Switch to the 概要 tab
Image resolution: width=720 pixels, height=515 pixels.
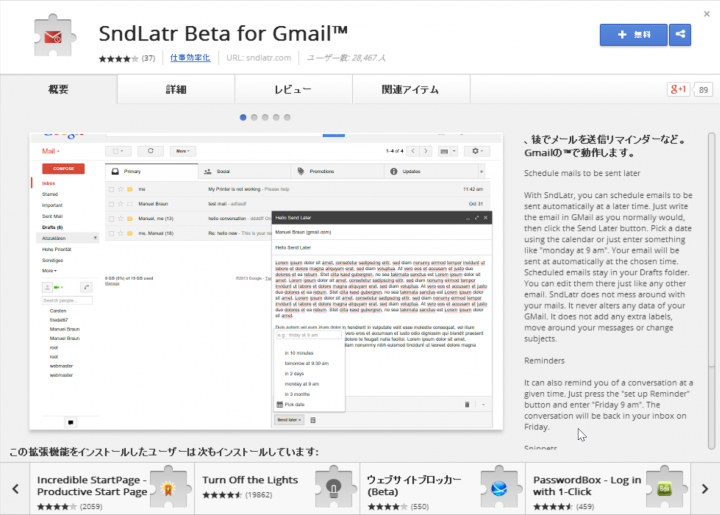[x=58, y=90]
